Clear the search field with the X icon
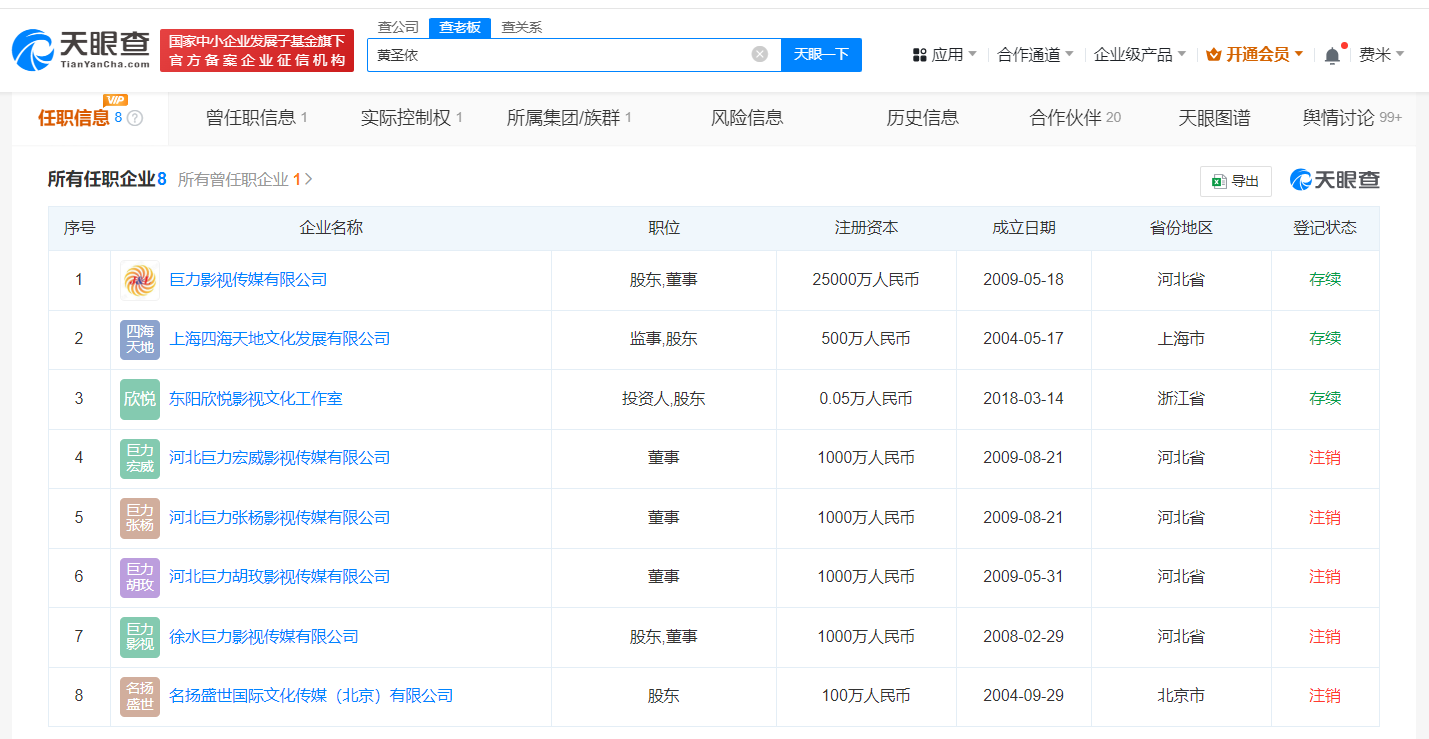Screen dimensions: 1429x739 pos(760,54)
